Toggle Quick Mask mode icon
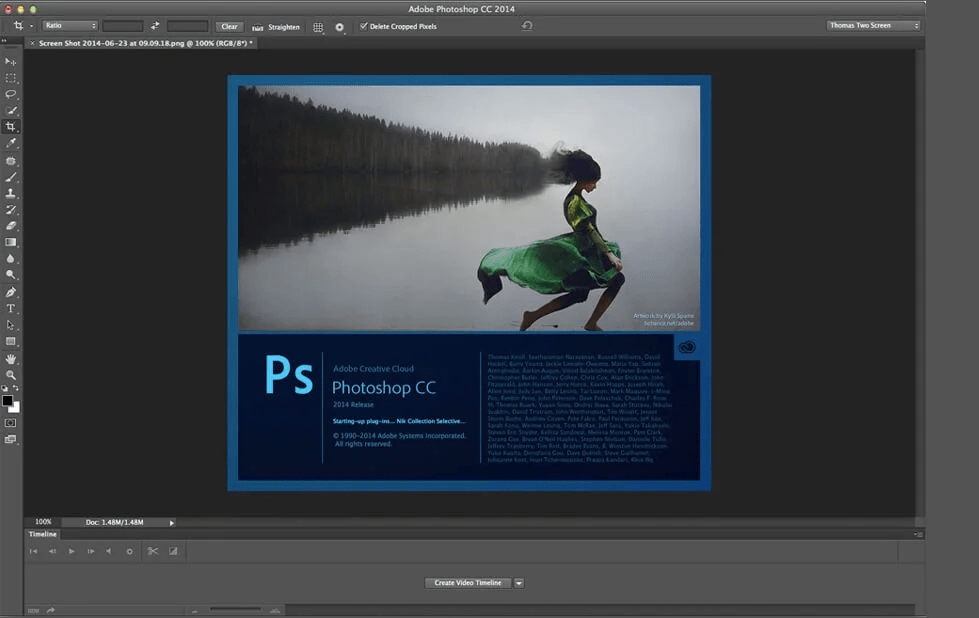 pyautogui.click(x=11, y=423)
